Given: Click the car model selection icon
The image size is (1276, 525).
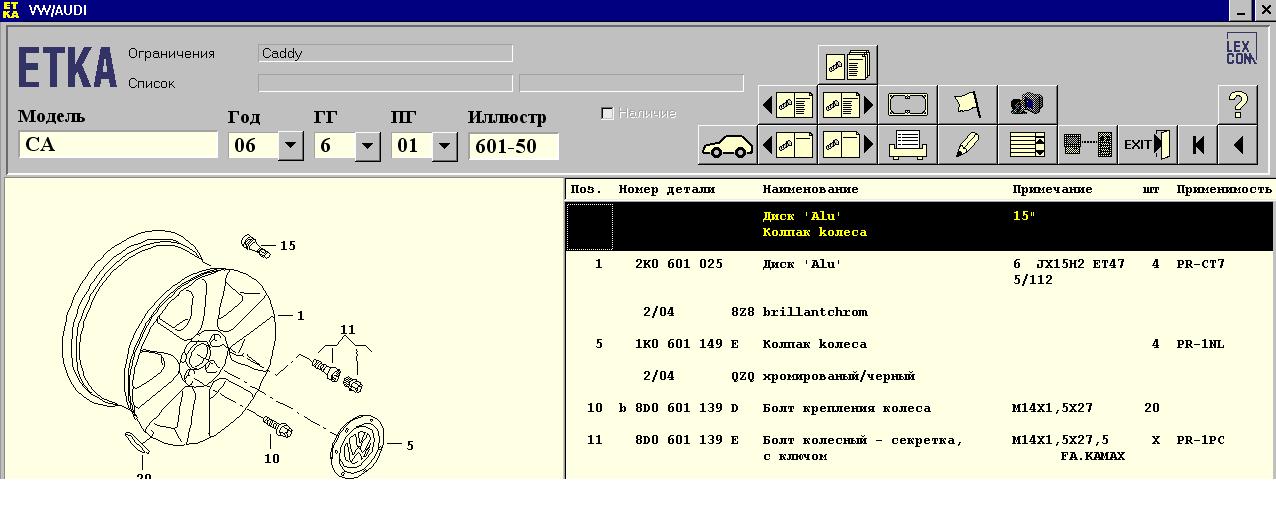Looking at the screenshot, I should 727,145.
